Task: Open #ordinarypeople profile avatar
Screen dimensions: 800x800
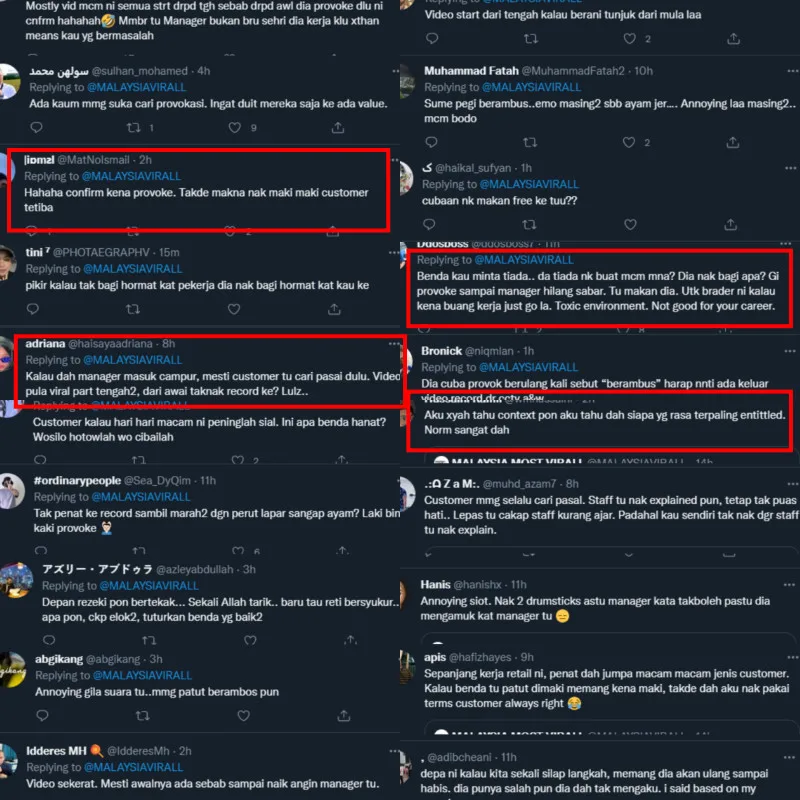Action: tap(11, 491)
